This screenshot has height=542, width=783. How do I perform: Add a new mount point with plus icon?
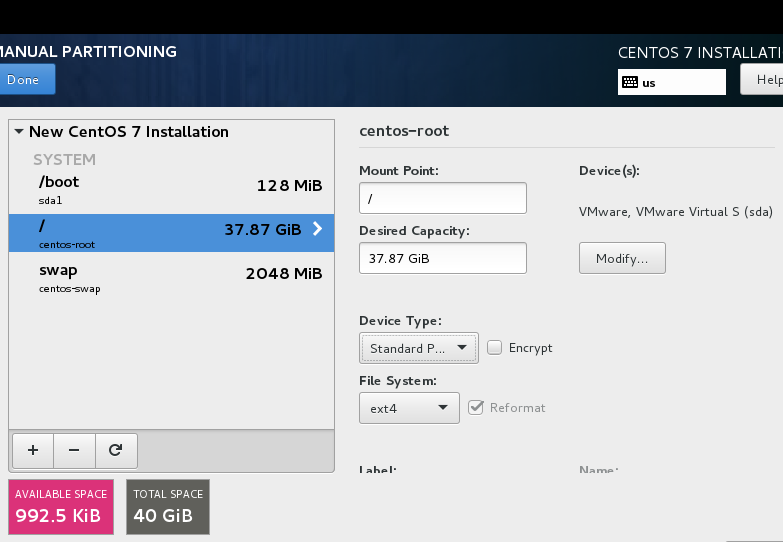point(33,451)
